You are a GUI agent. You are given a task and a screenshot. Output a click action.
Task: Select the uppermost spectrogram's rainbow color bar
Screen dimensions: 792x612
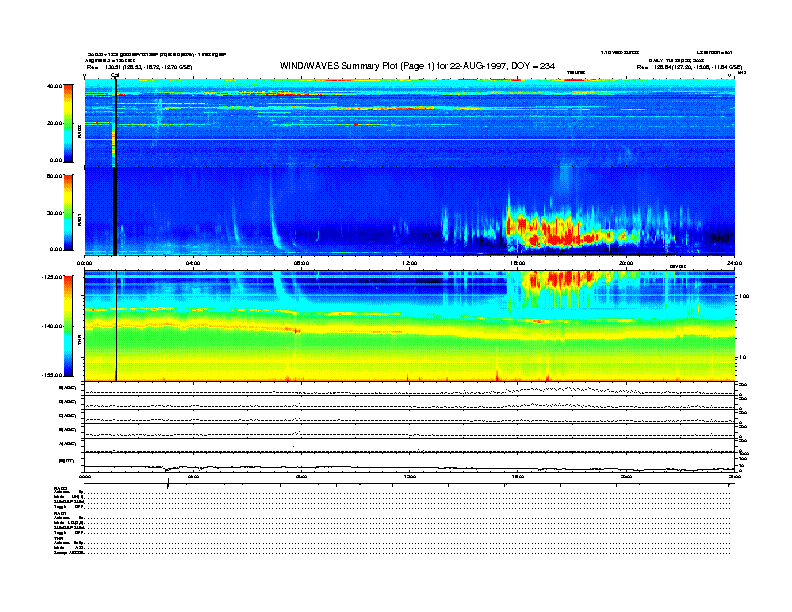click(68, 124)
